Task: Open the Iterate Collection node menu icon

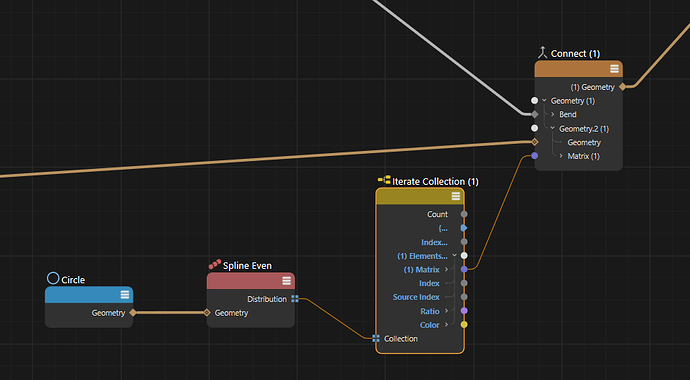Action: (455, 196)
